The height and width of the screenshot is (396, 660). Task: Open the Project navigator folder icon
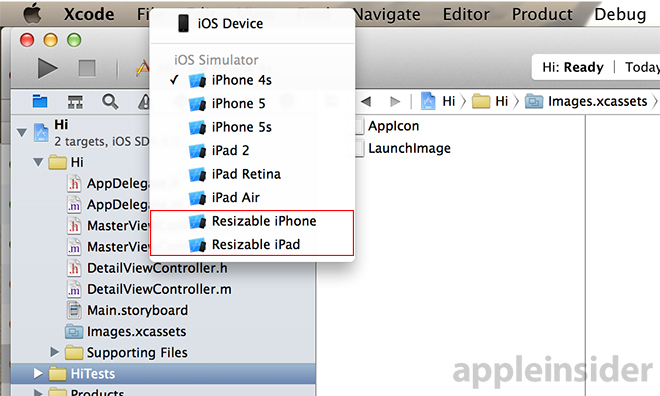click(40, 101)
